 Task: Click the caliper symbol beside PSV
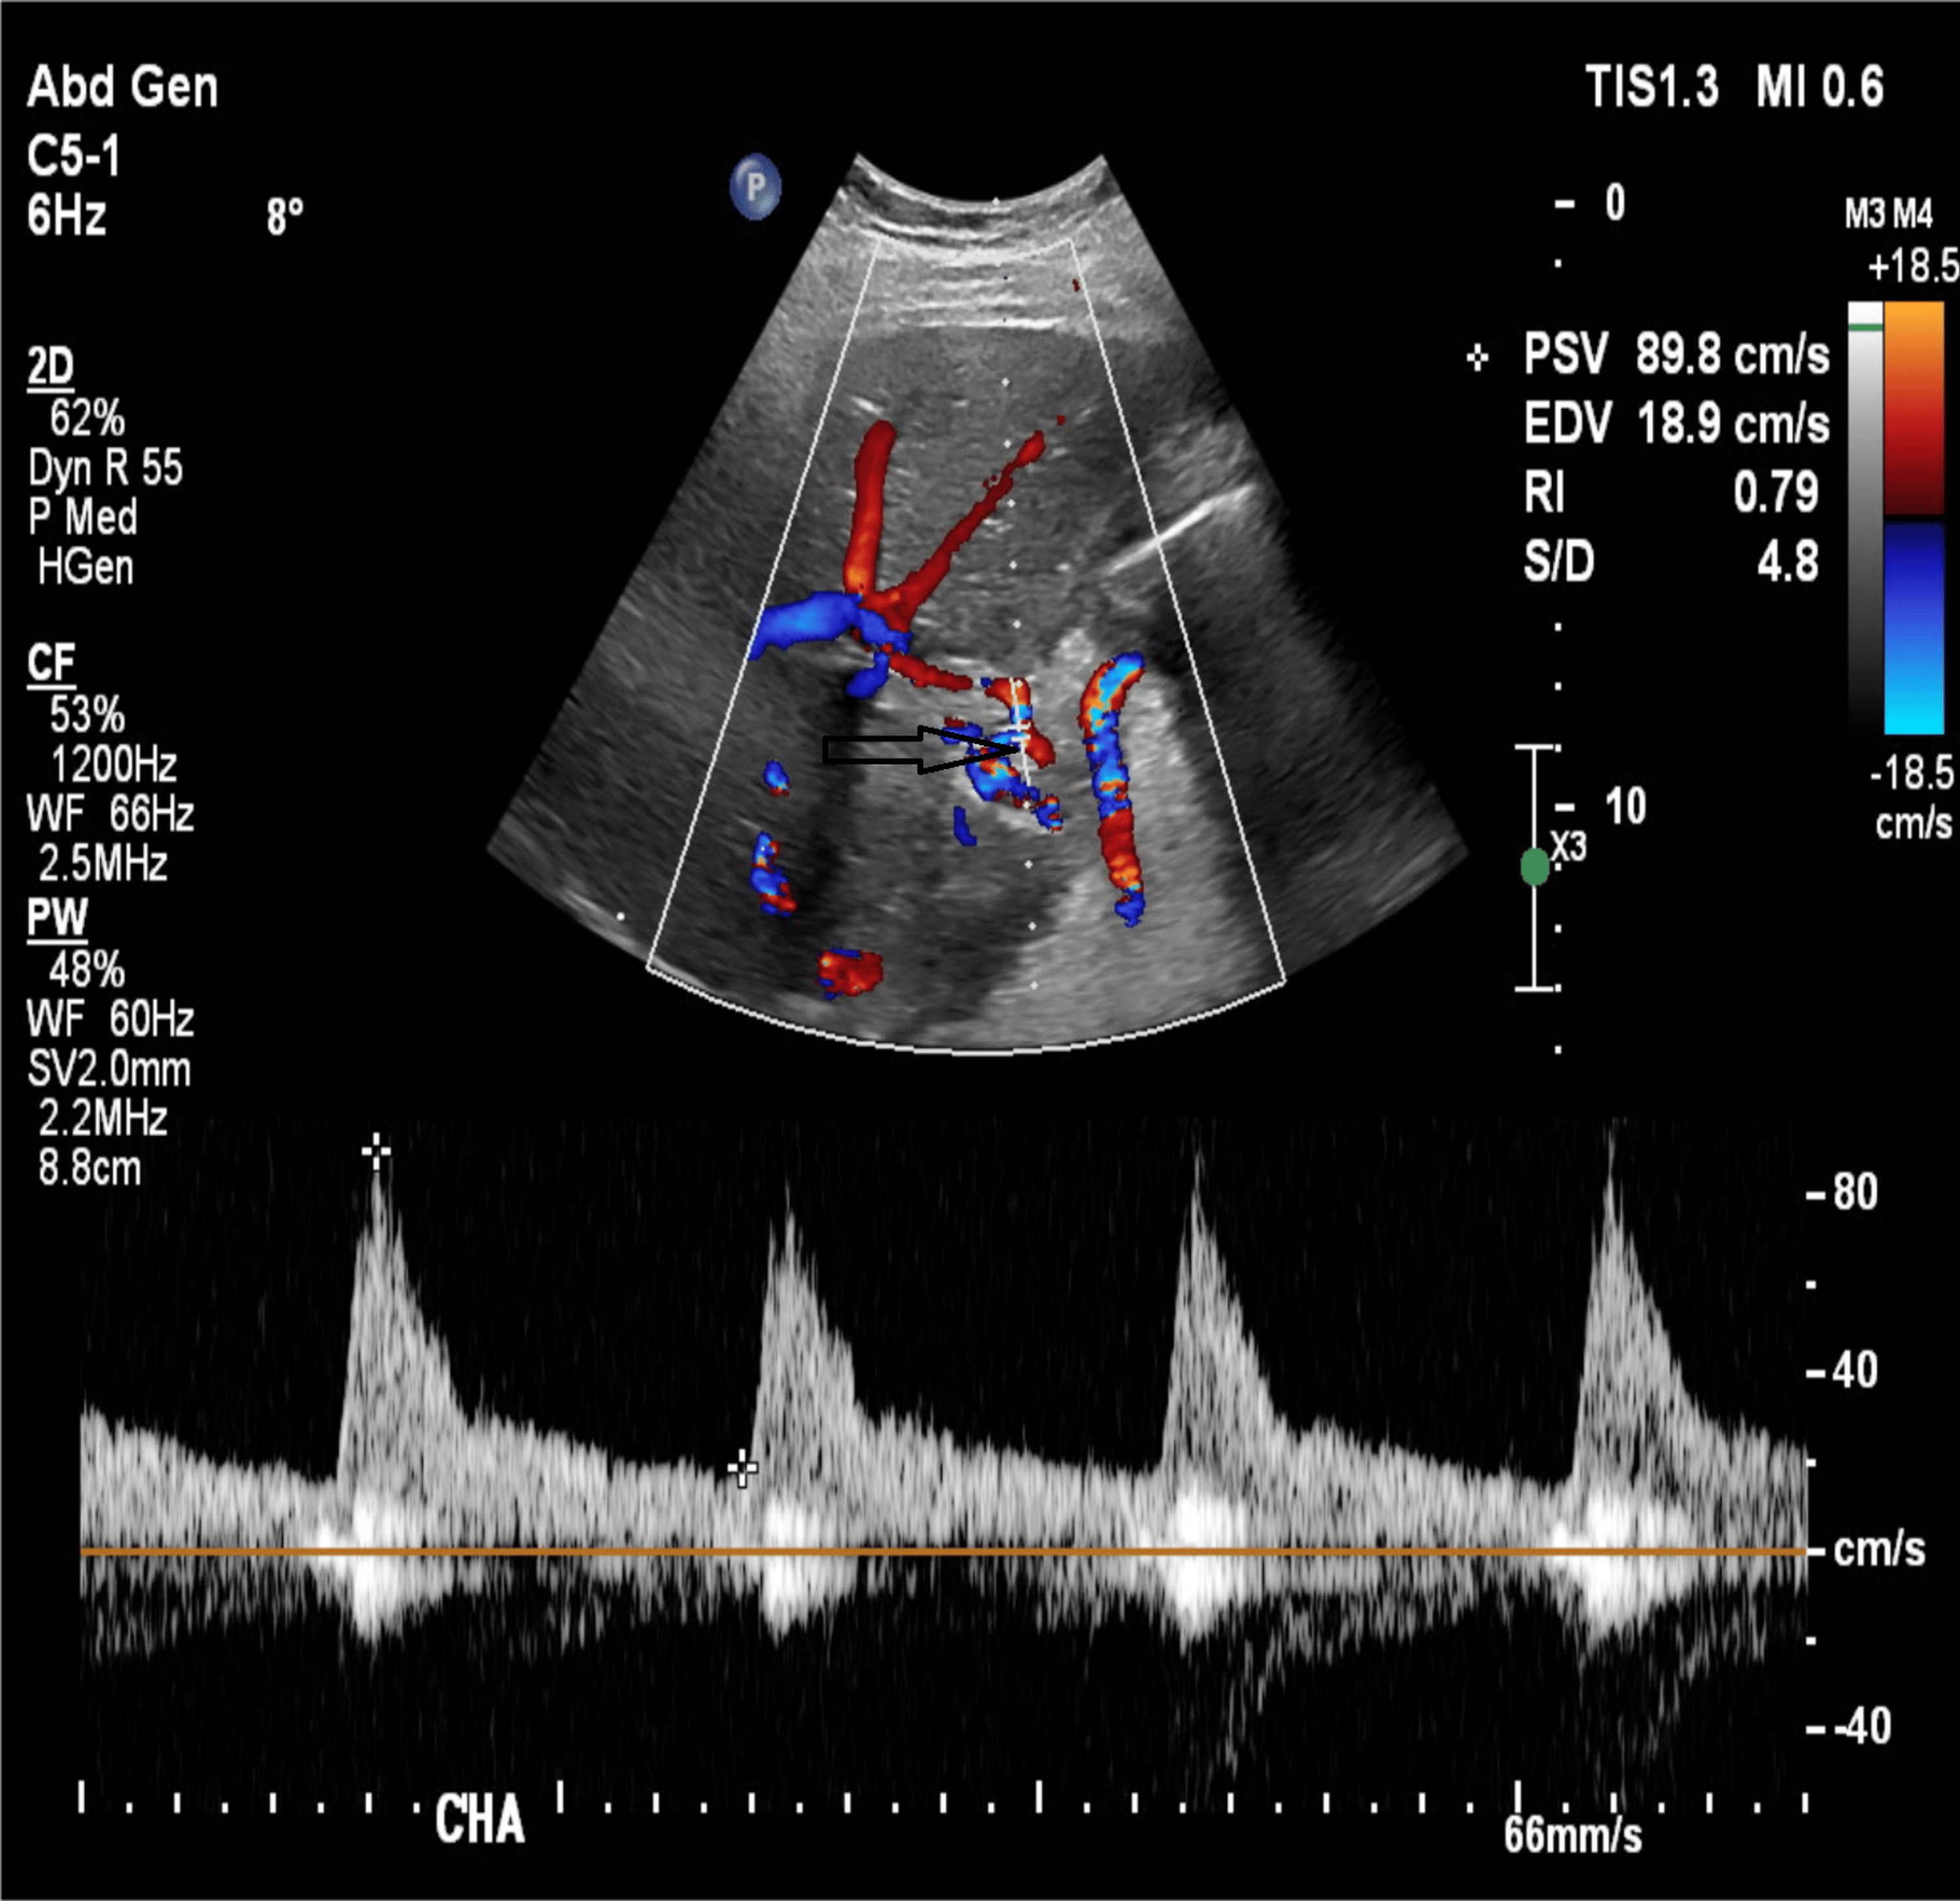click(1477, 358)
